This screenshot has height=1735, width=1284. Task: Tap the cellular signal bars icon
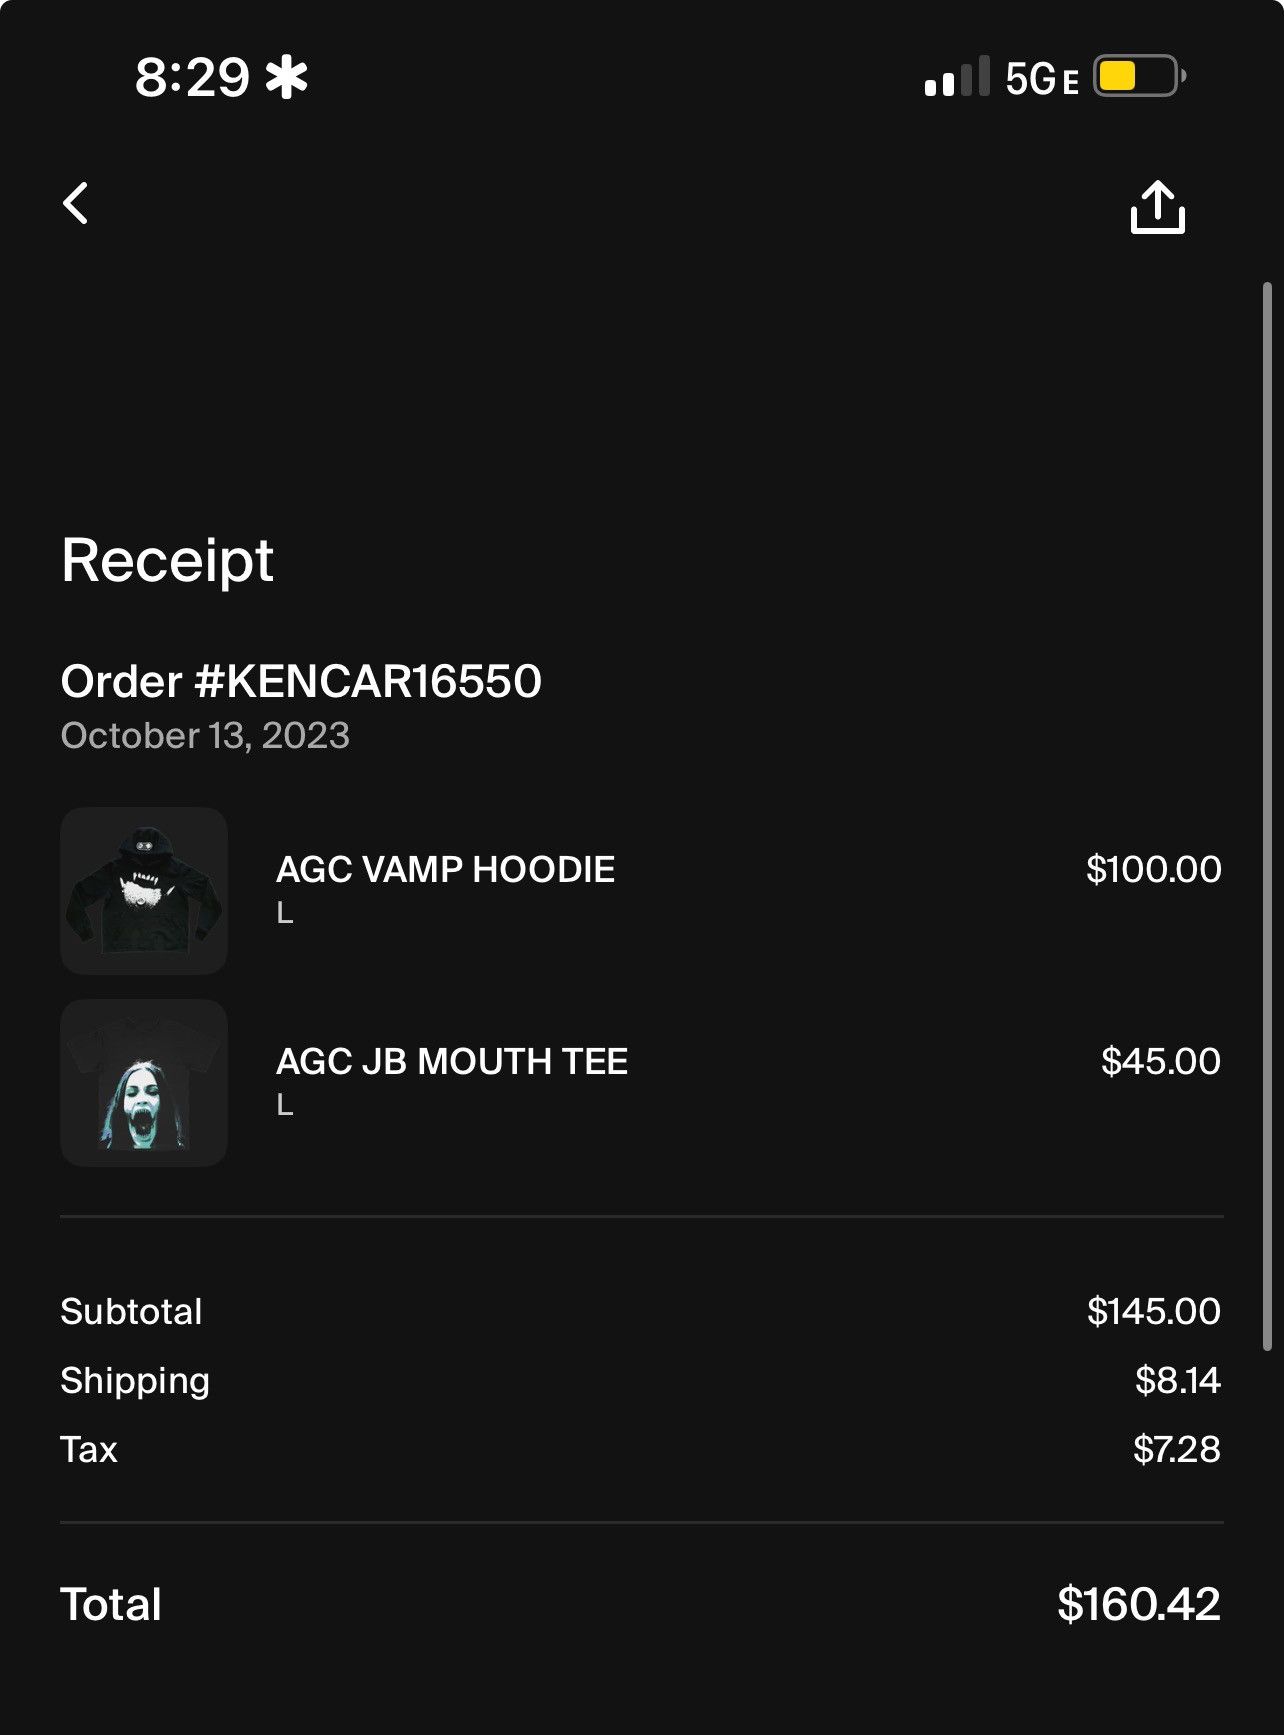point(956,77)
